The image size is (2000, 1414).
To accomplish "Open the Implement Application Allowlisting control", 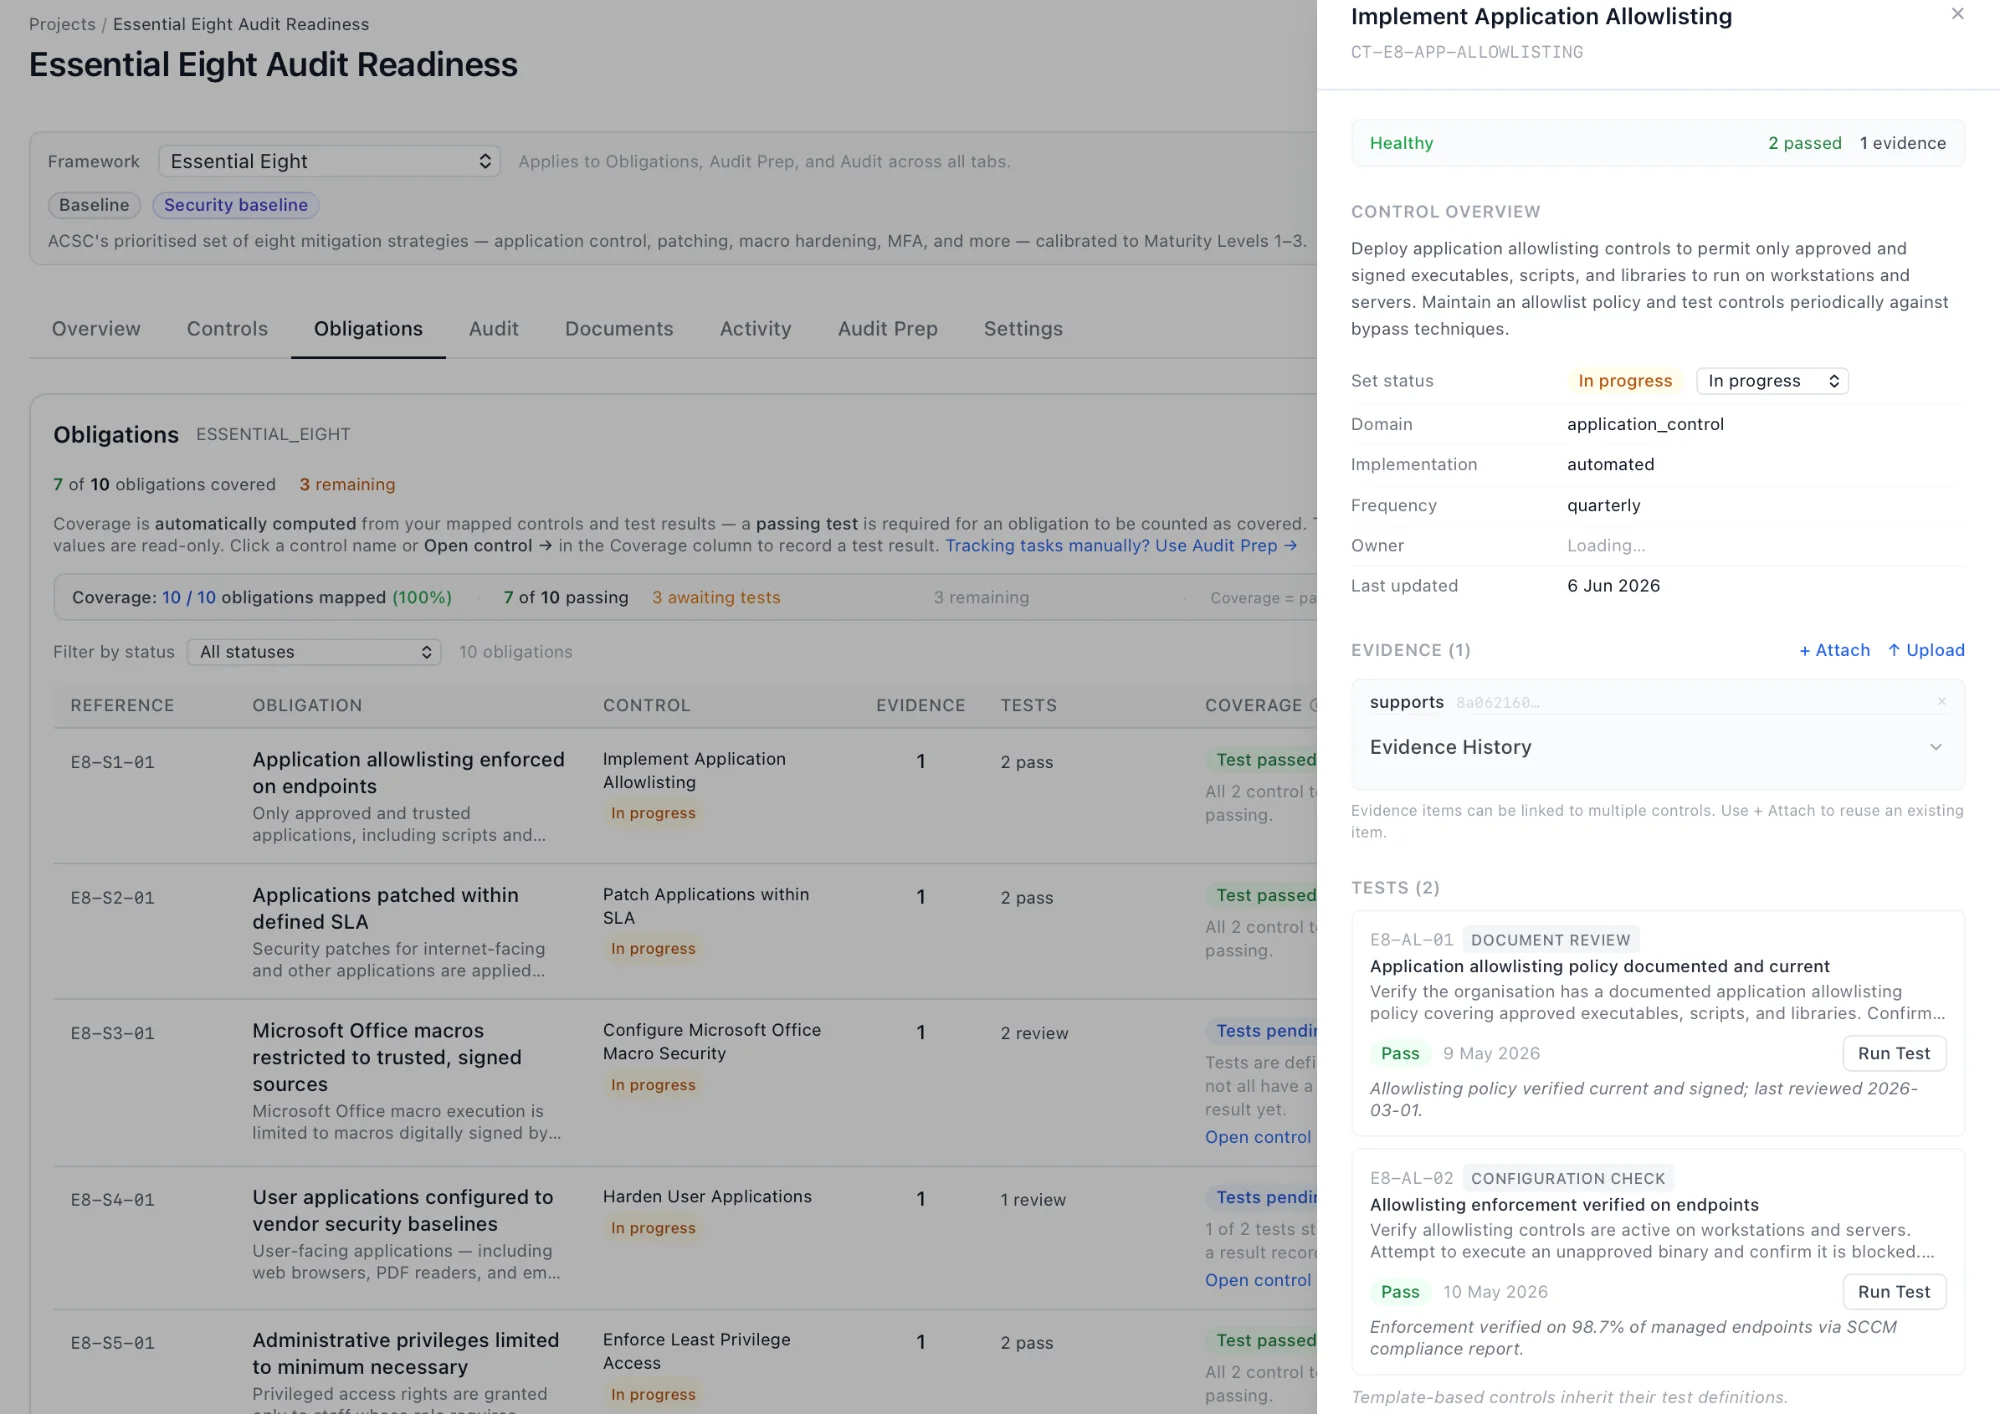I will pos(694,771).
